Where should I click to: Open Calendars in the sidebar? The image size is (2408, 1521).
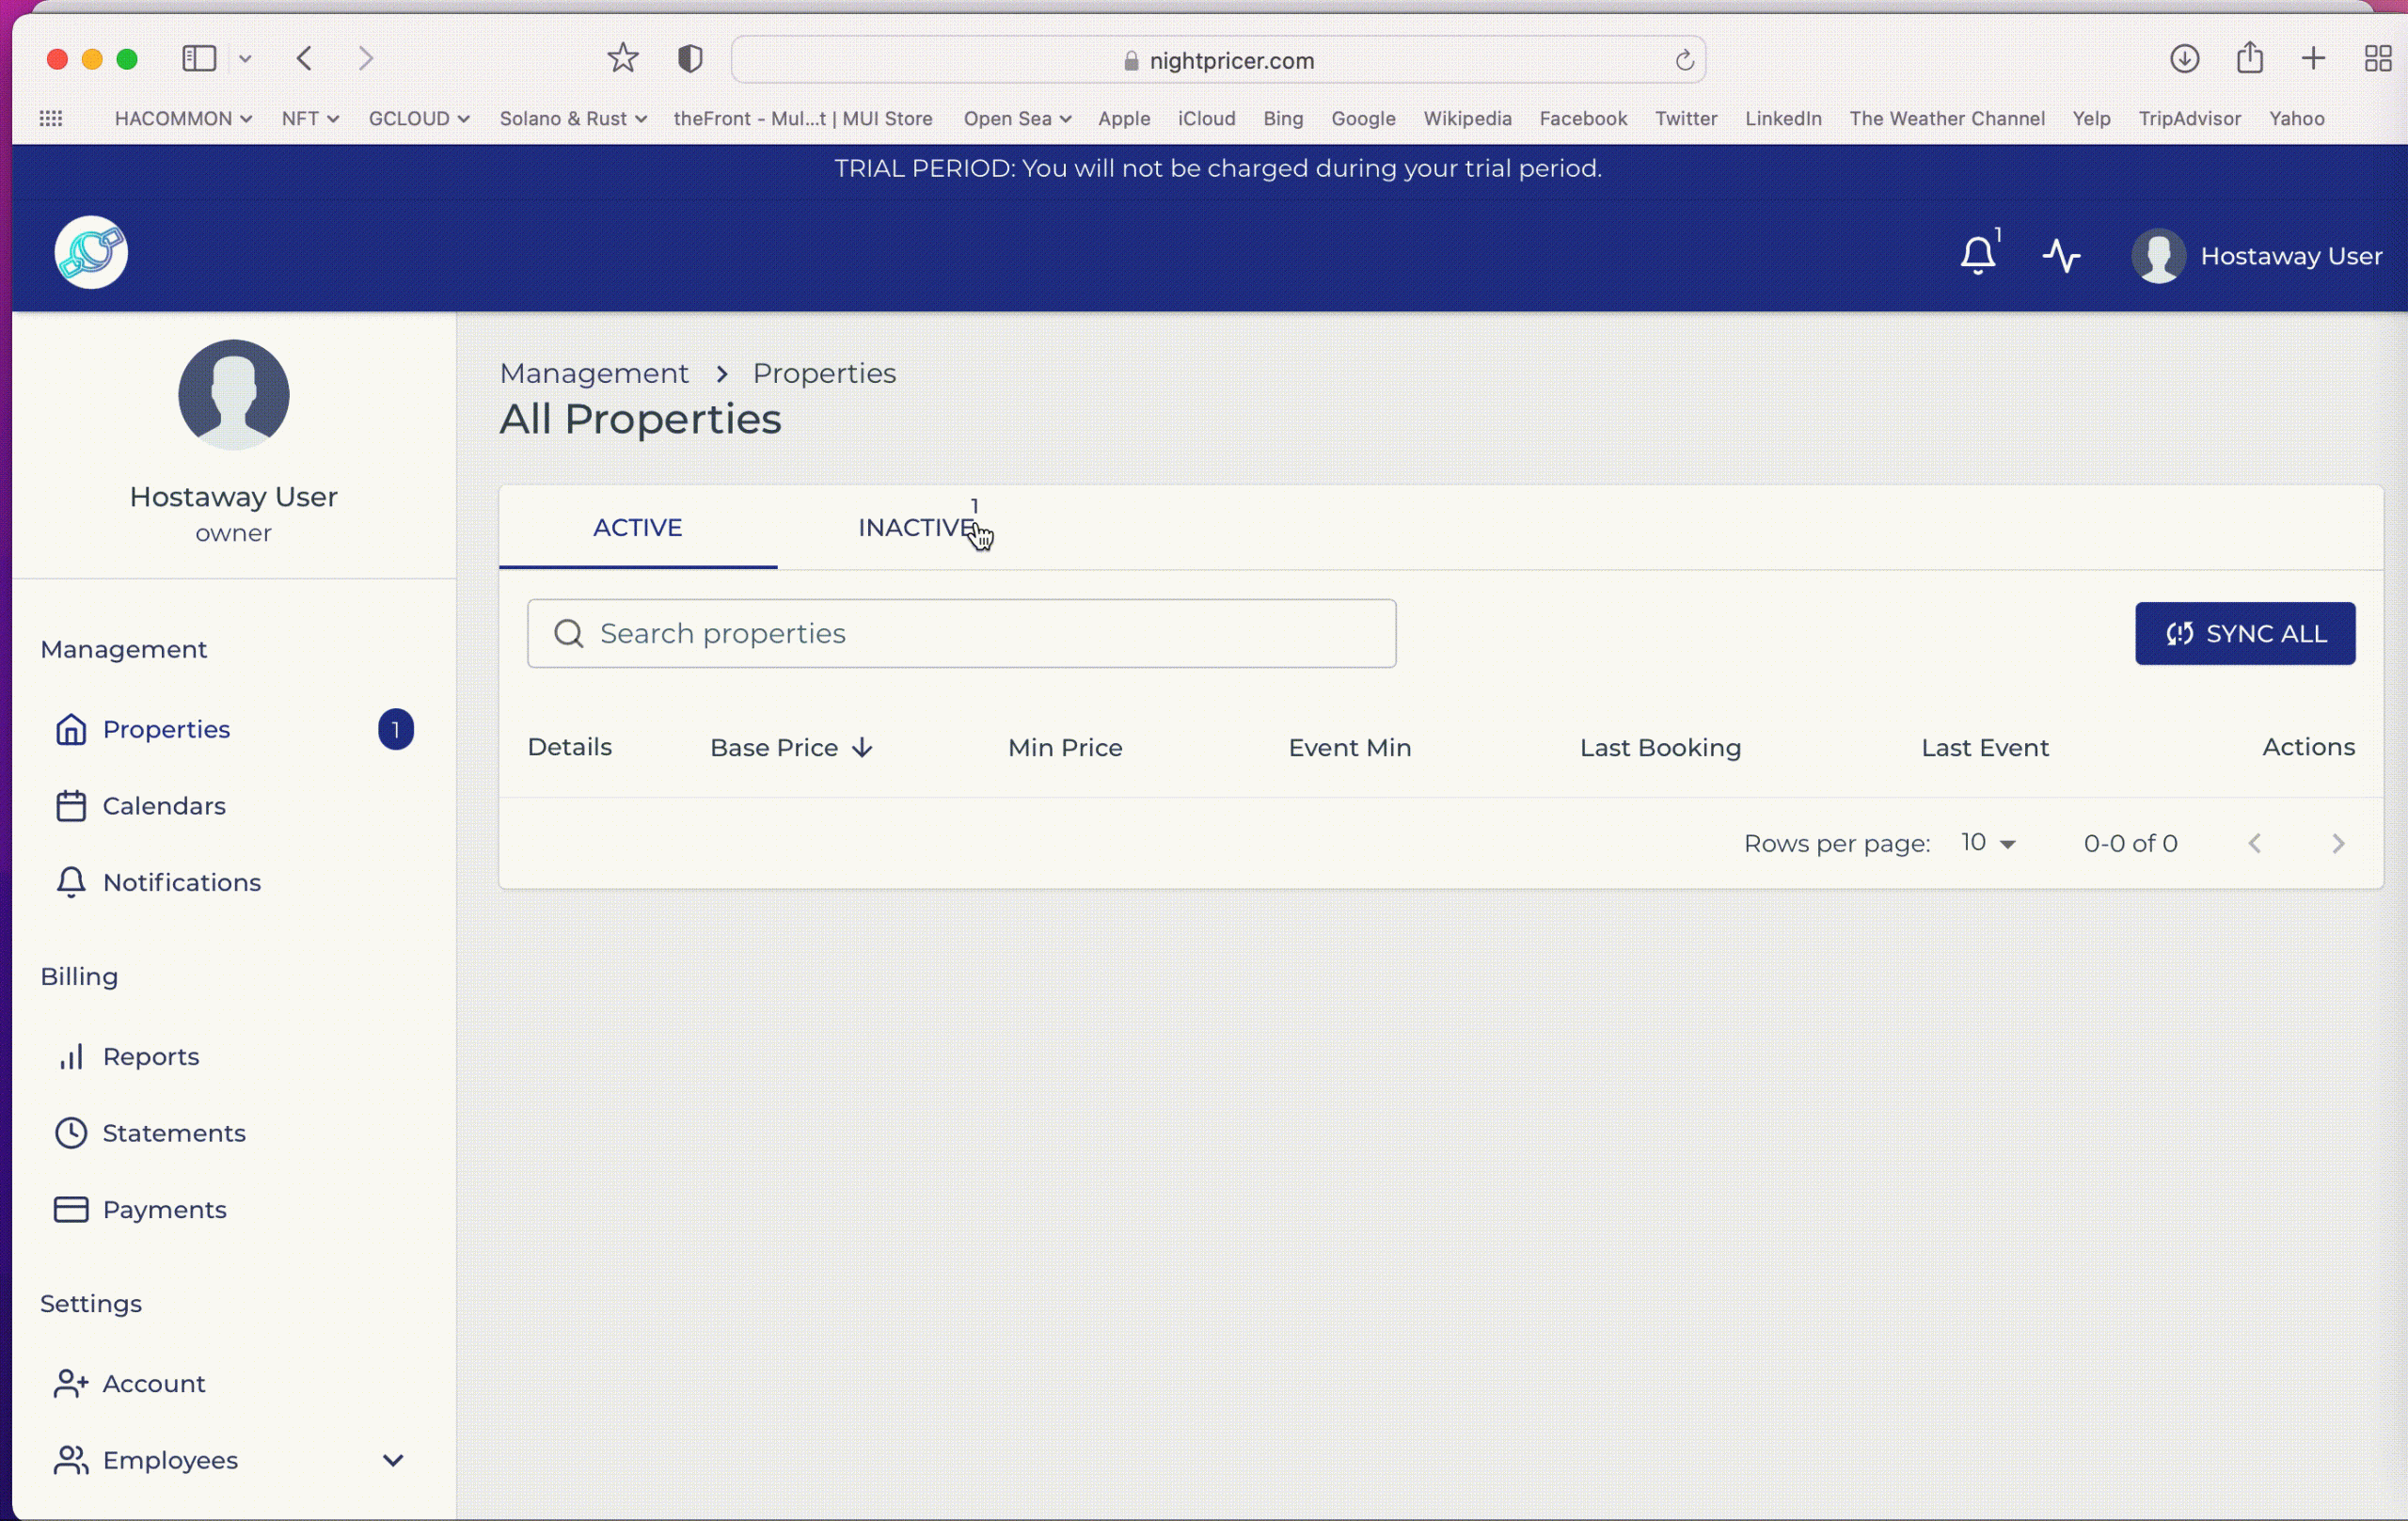(x=163, y=806)
